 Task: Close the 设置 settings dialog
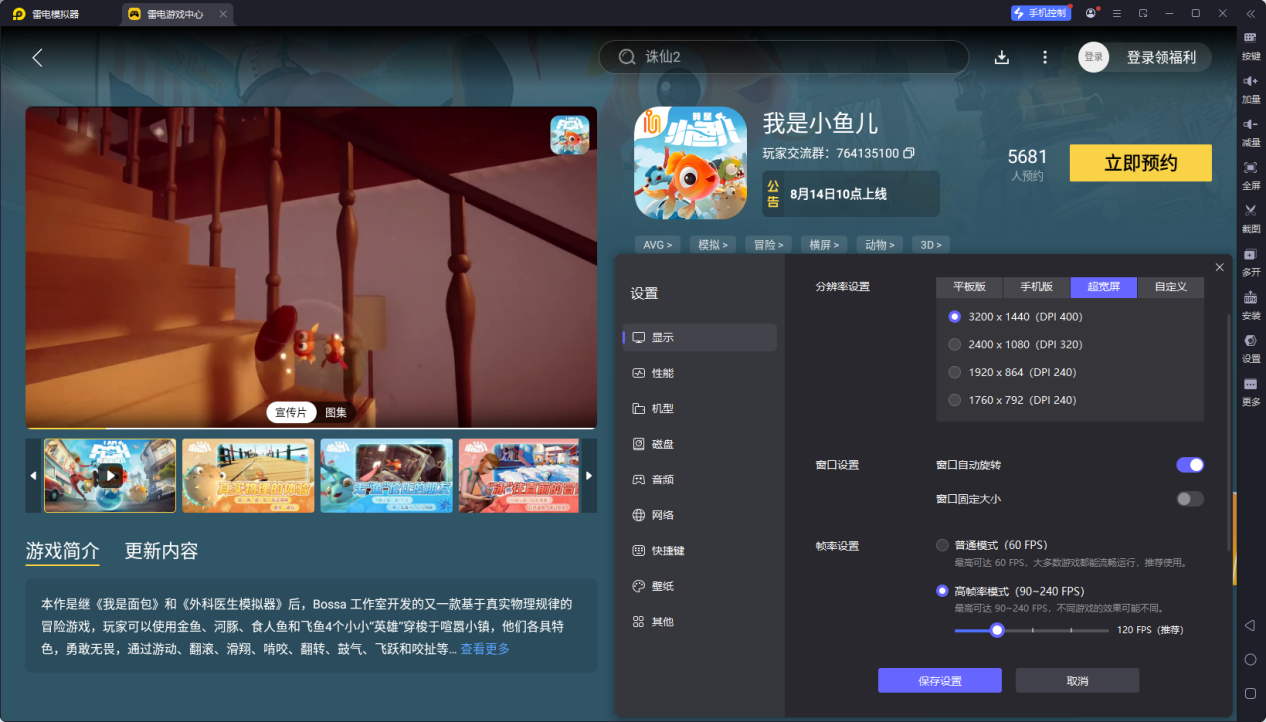coord(1219,267)
